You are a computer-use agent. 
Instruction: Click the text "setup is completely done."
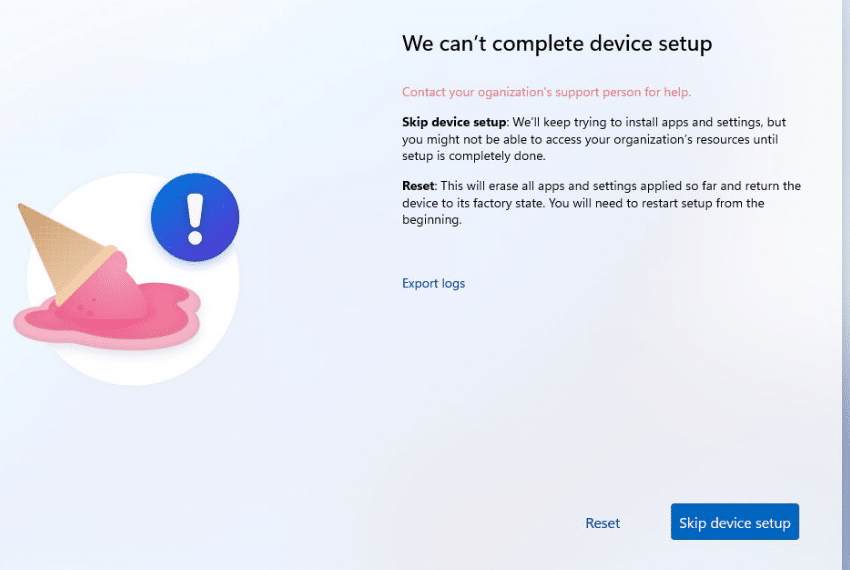click(473, 156)
